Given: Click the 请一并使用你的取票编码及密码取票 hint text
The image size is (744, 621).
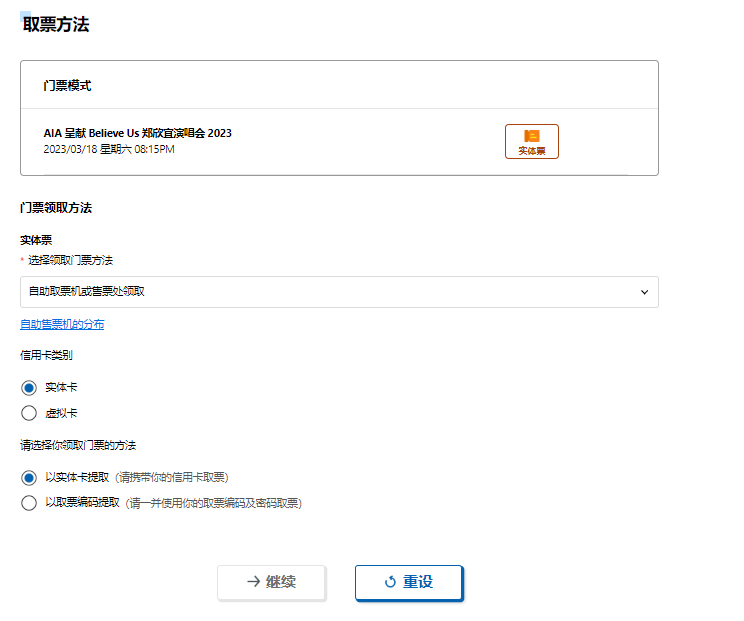Looking at the screenshot, I should coord(214,503).
